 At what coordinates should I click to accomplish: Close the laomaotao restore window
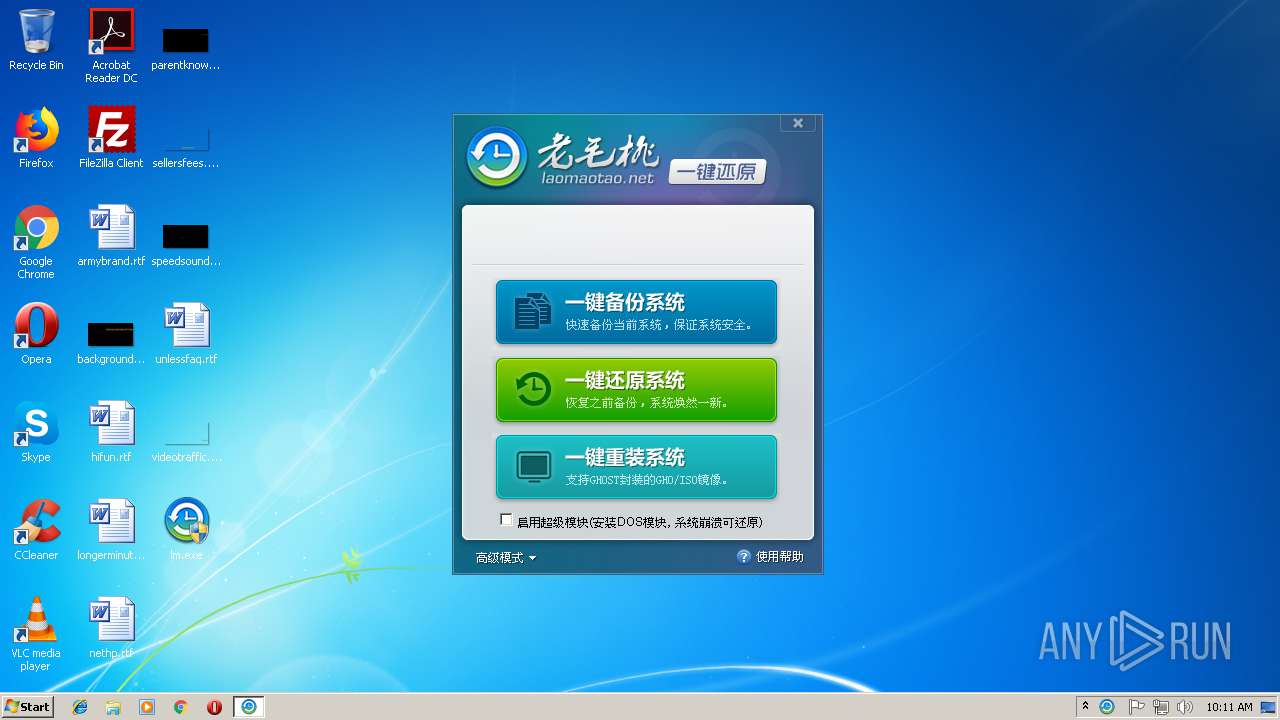coord(798,123)
